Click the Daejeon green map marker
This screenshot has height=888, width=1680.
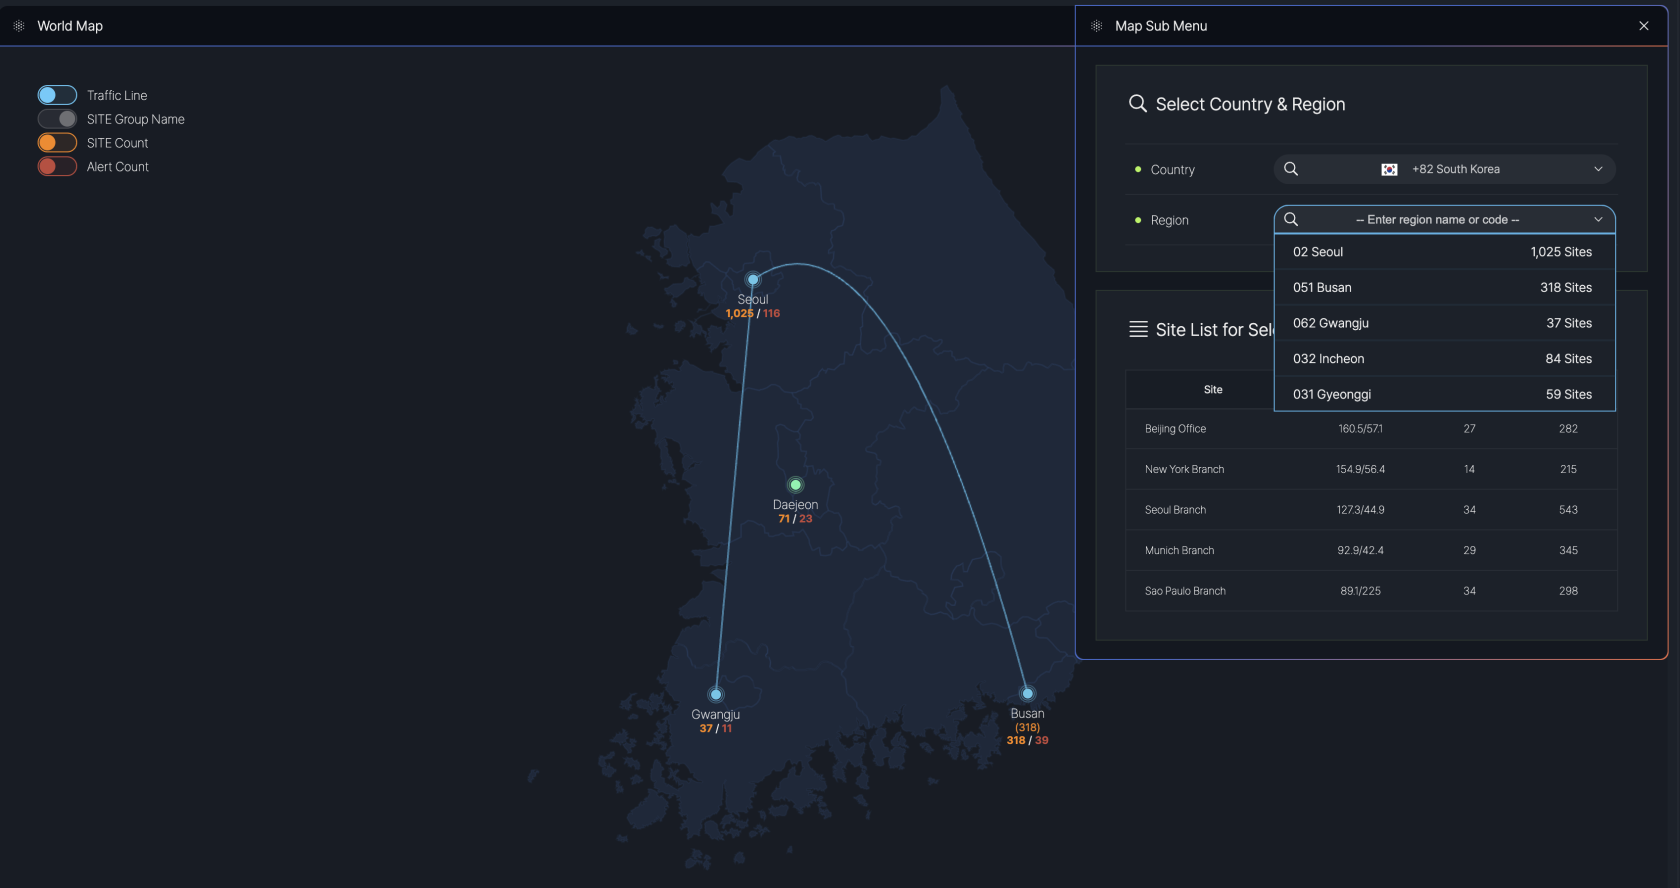coord(795,485)
